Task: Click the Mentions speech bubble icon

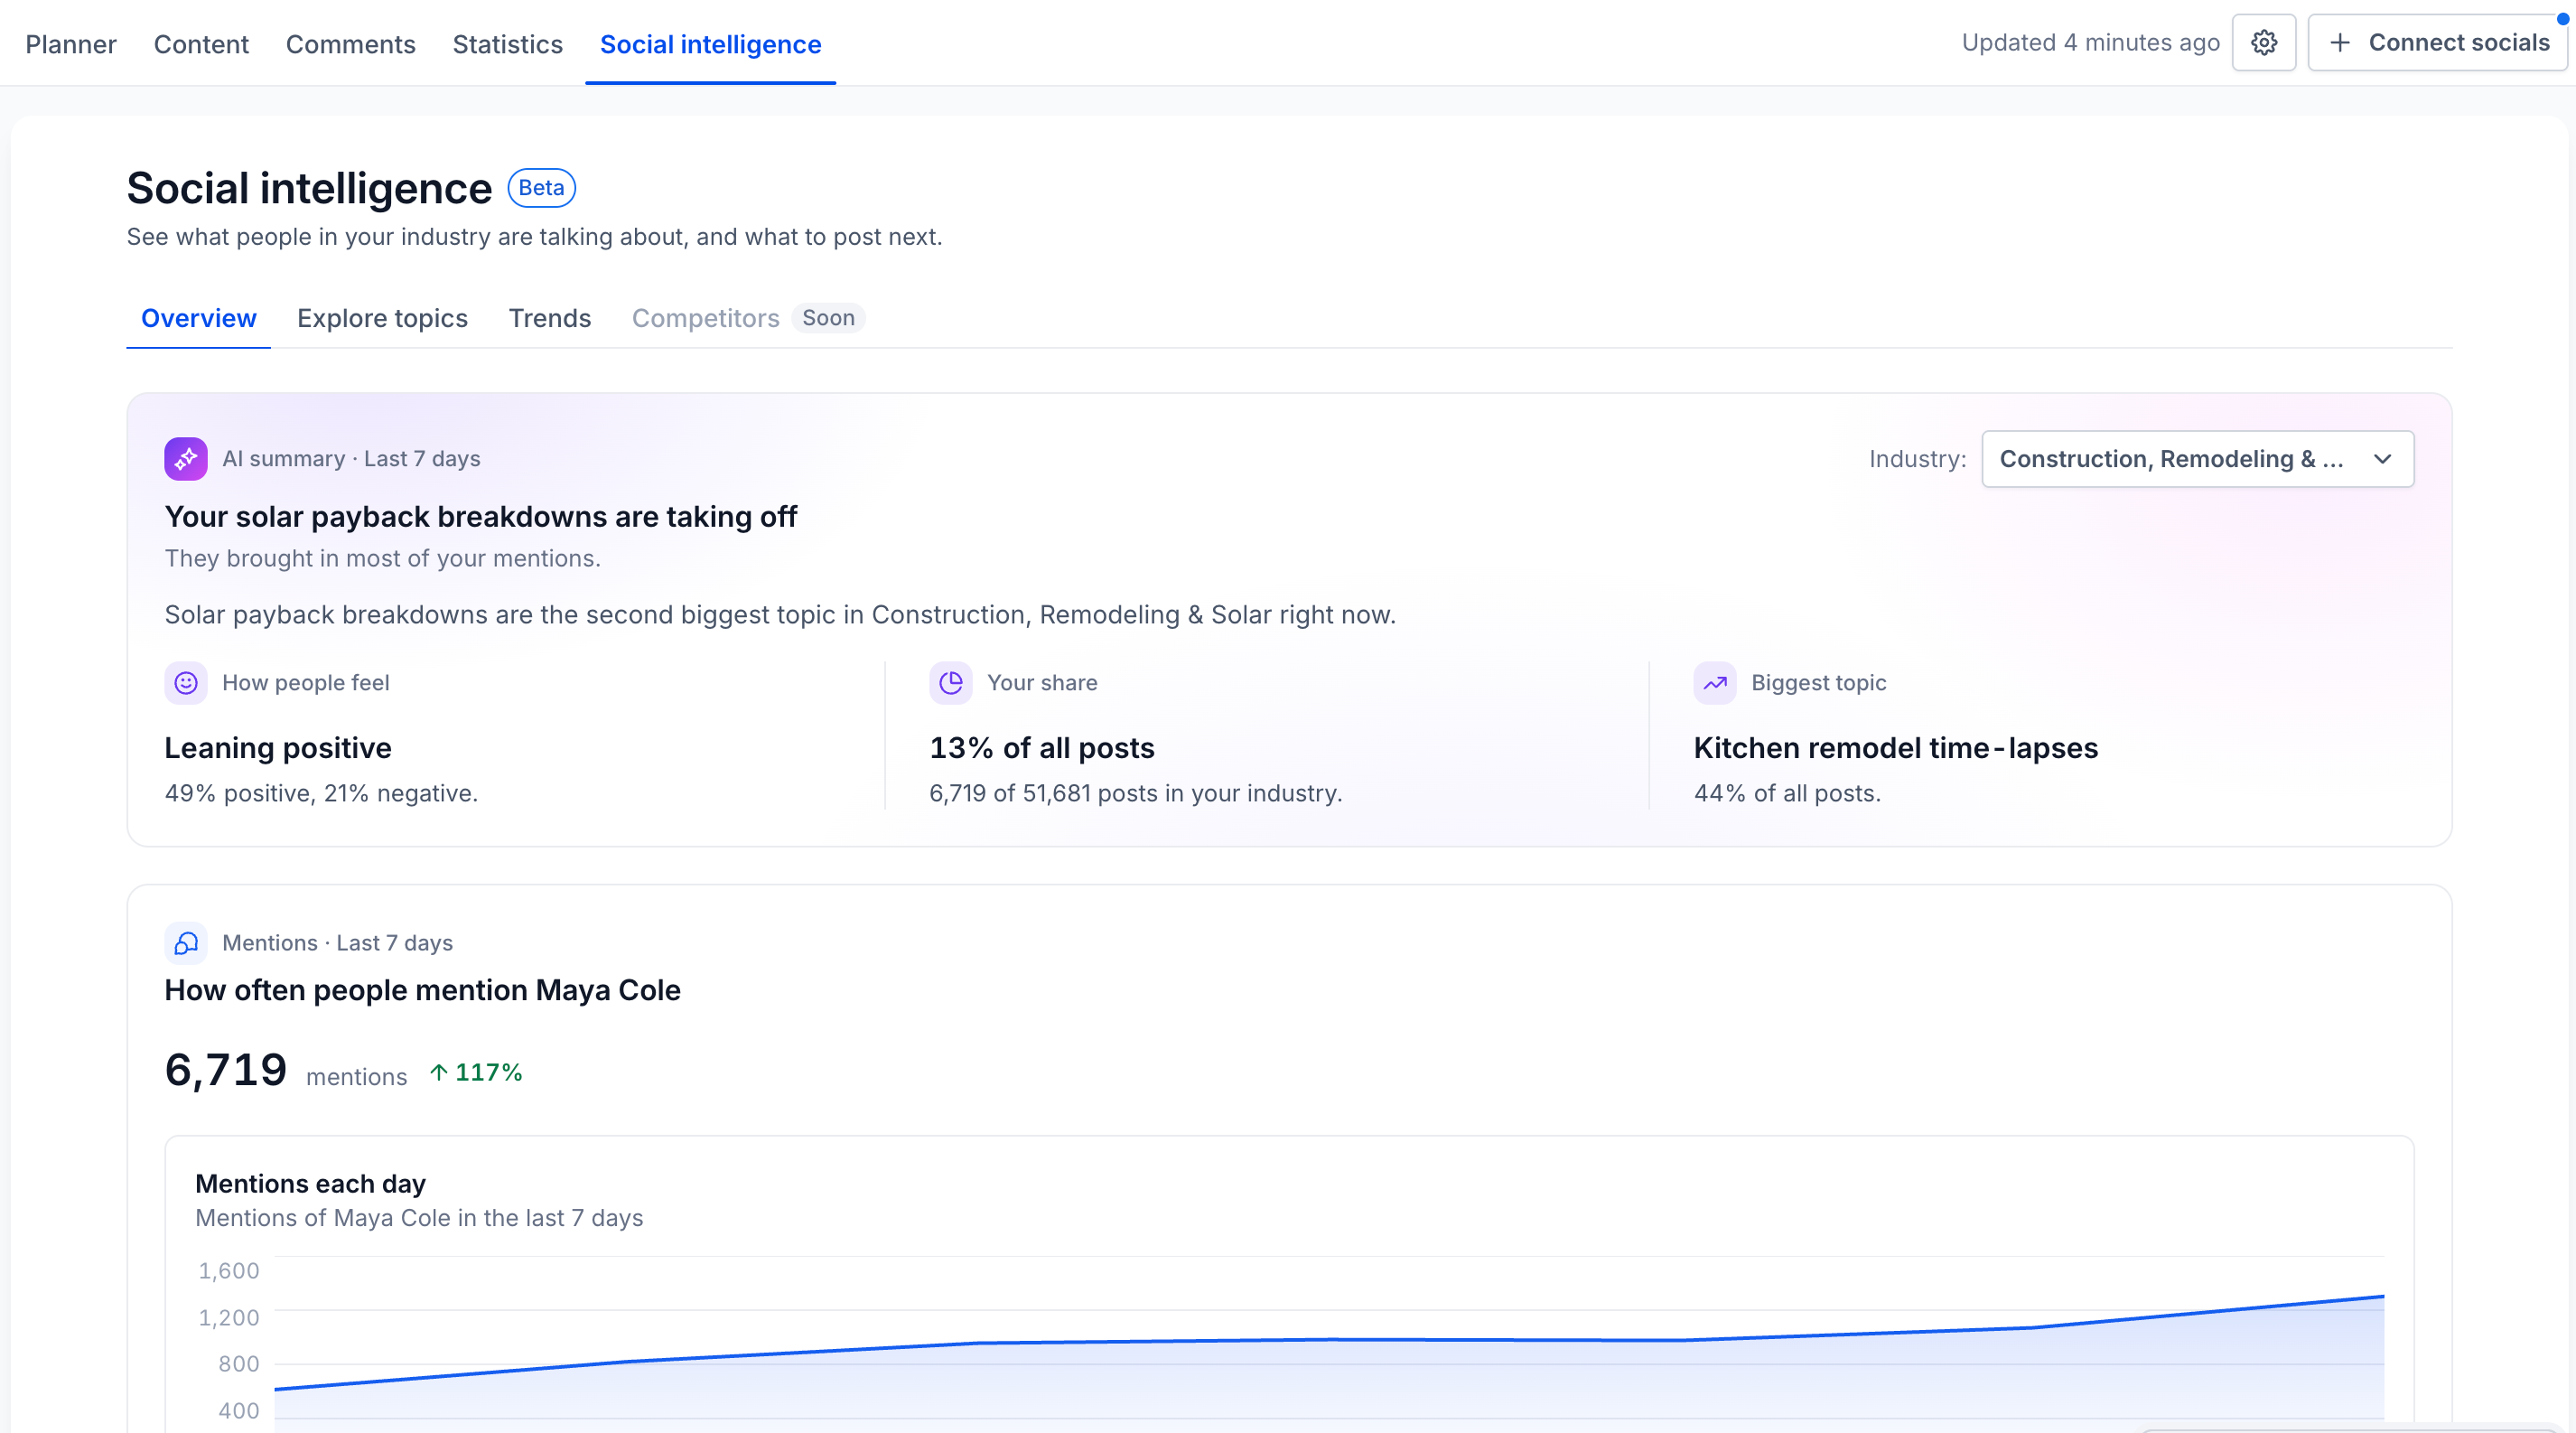Action: [x=186, y=943]
